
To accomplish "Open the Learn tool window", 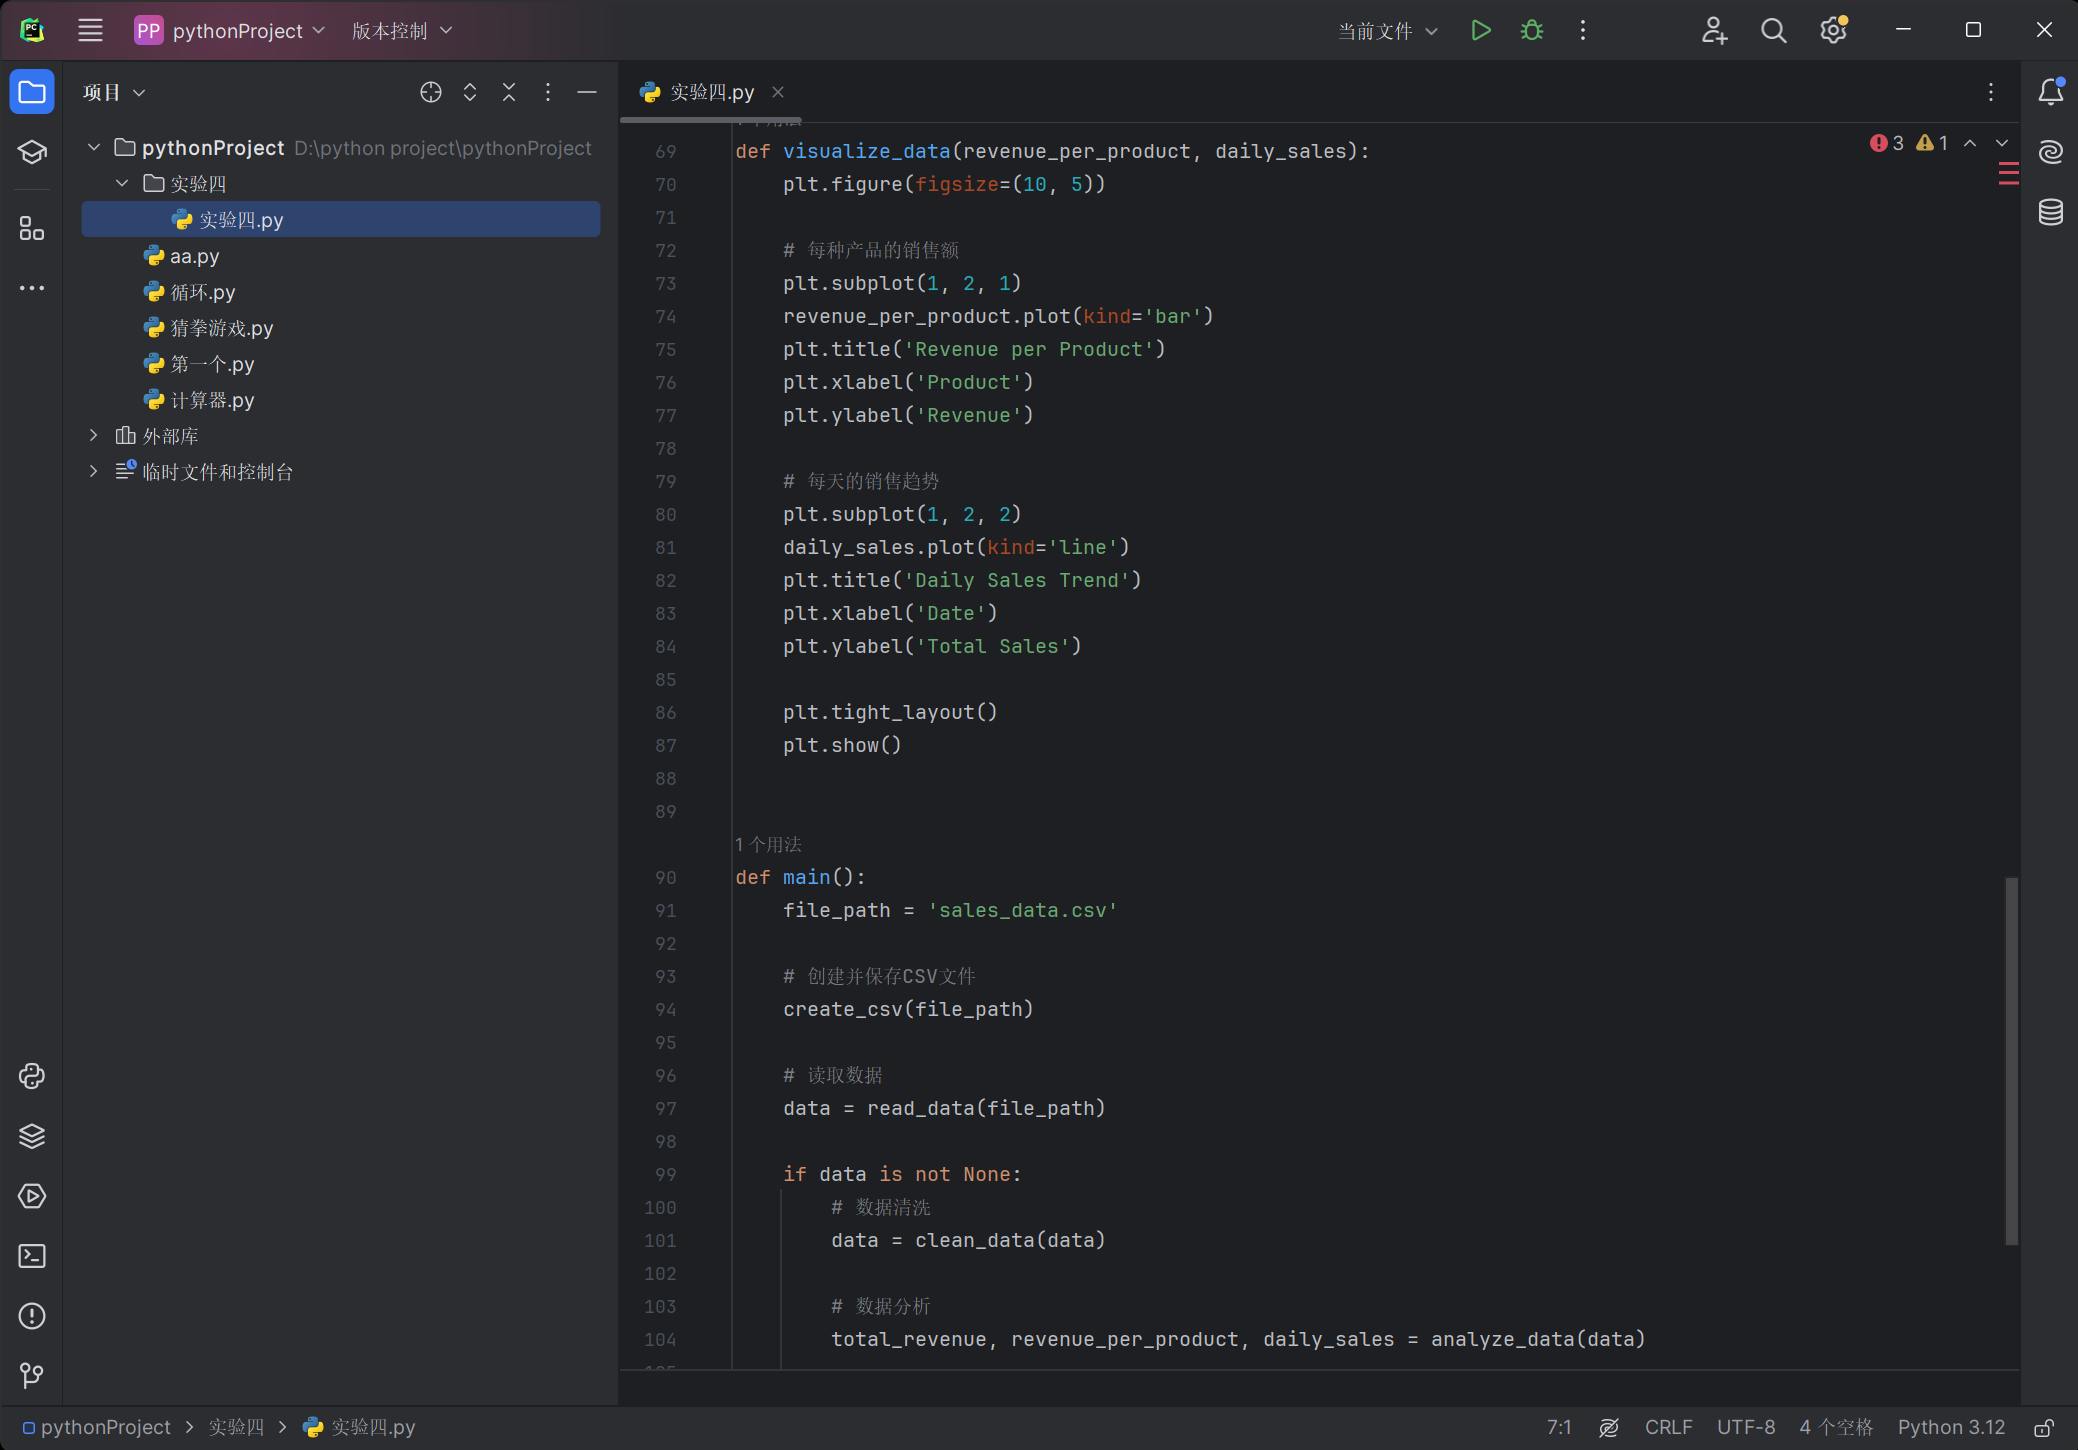I will pyautogui.click(x=32, y=152).
